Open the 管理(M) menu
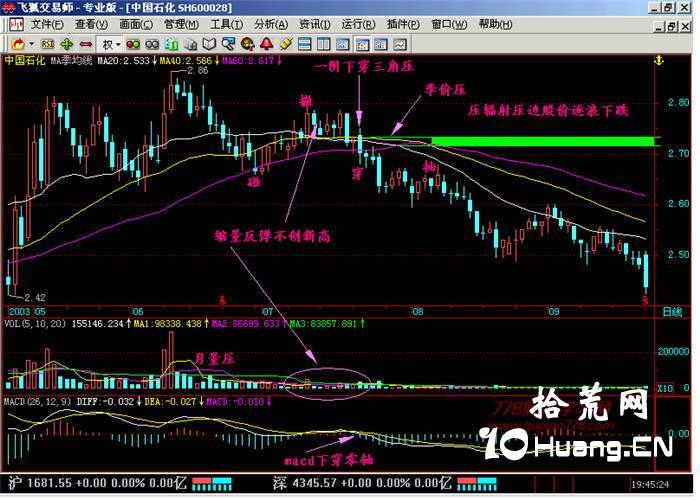 tap(181, 25)
